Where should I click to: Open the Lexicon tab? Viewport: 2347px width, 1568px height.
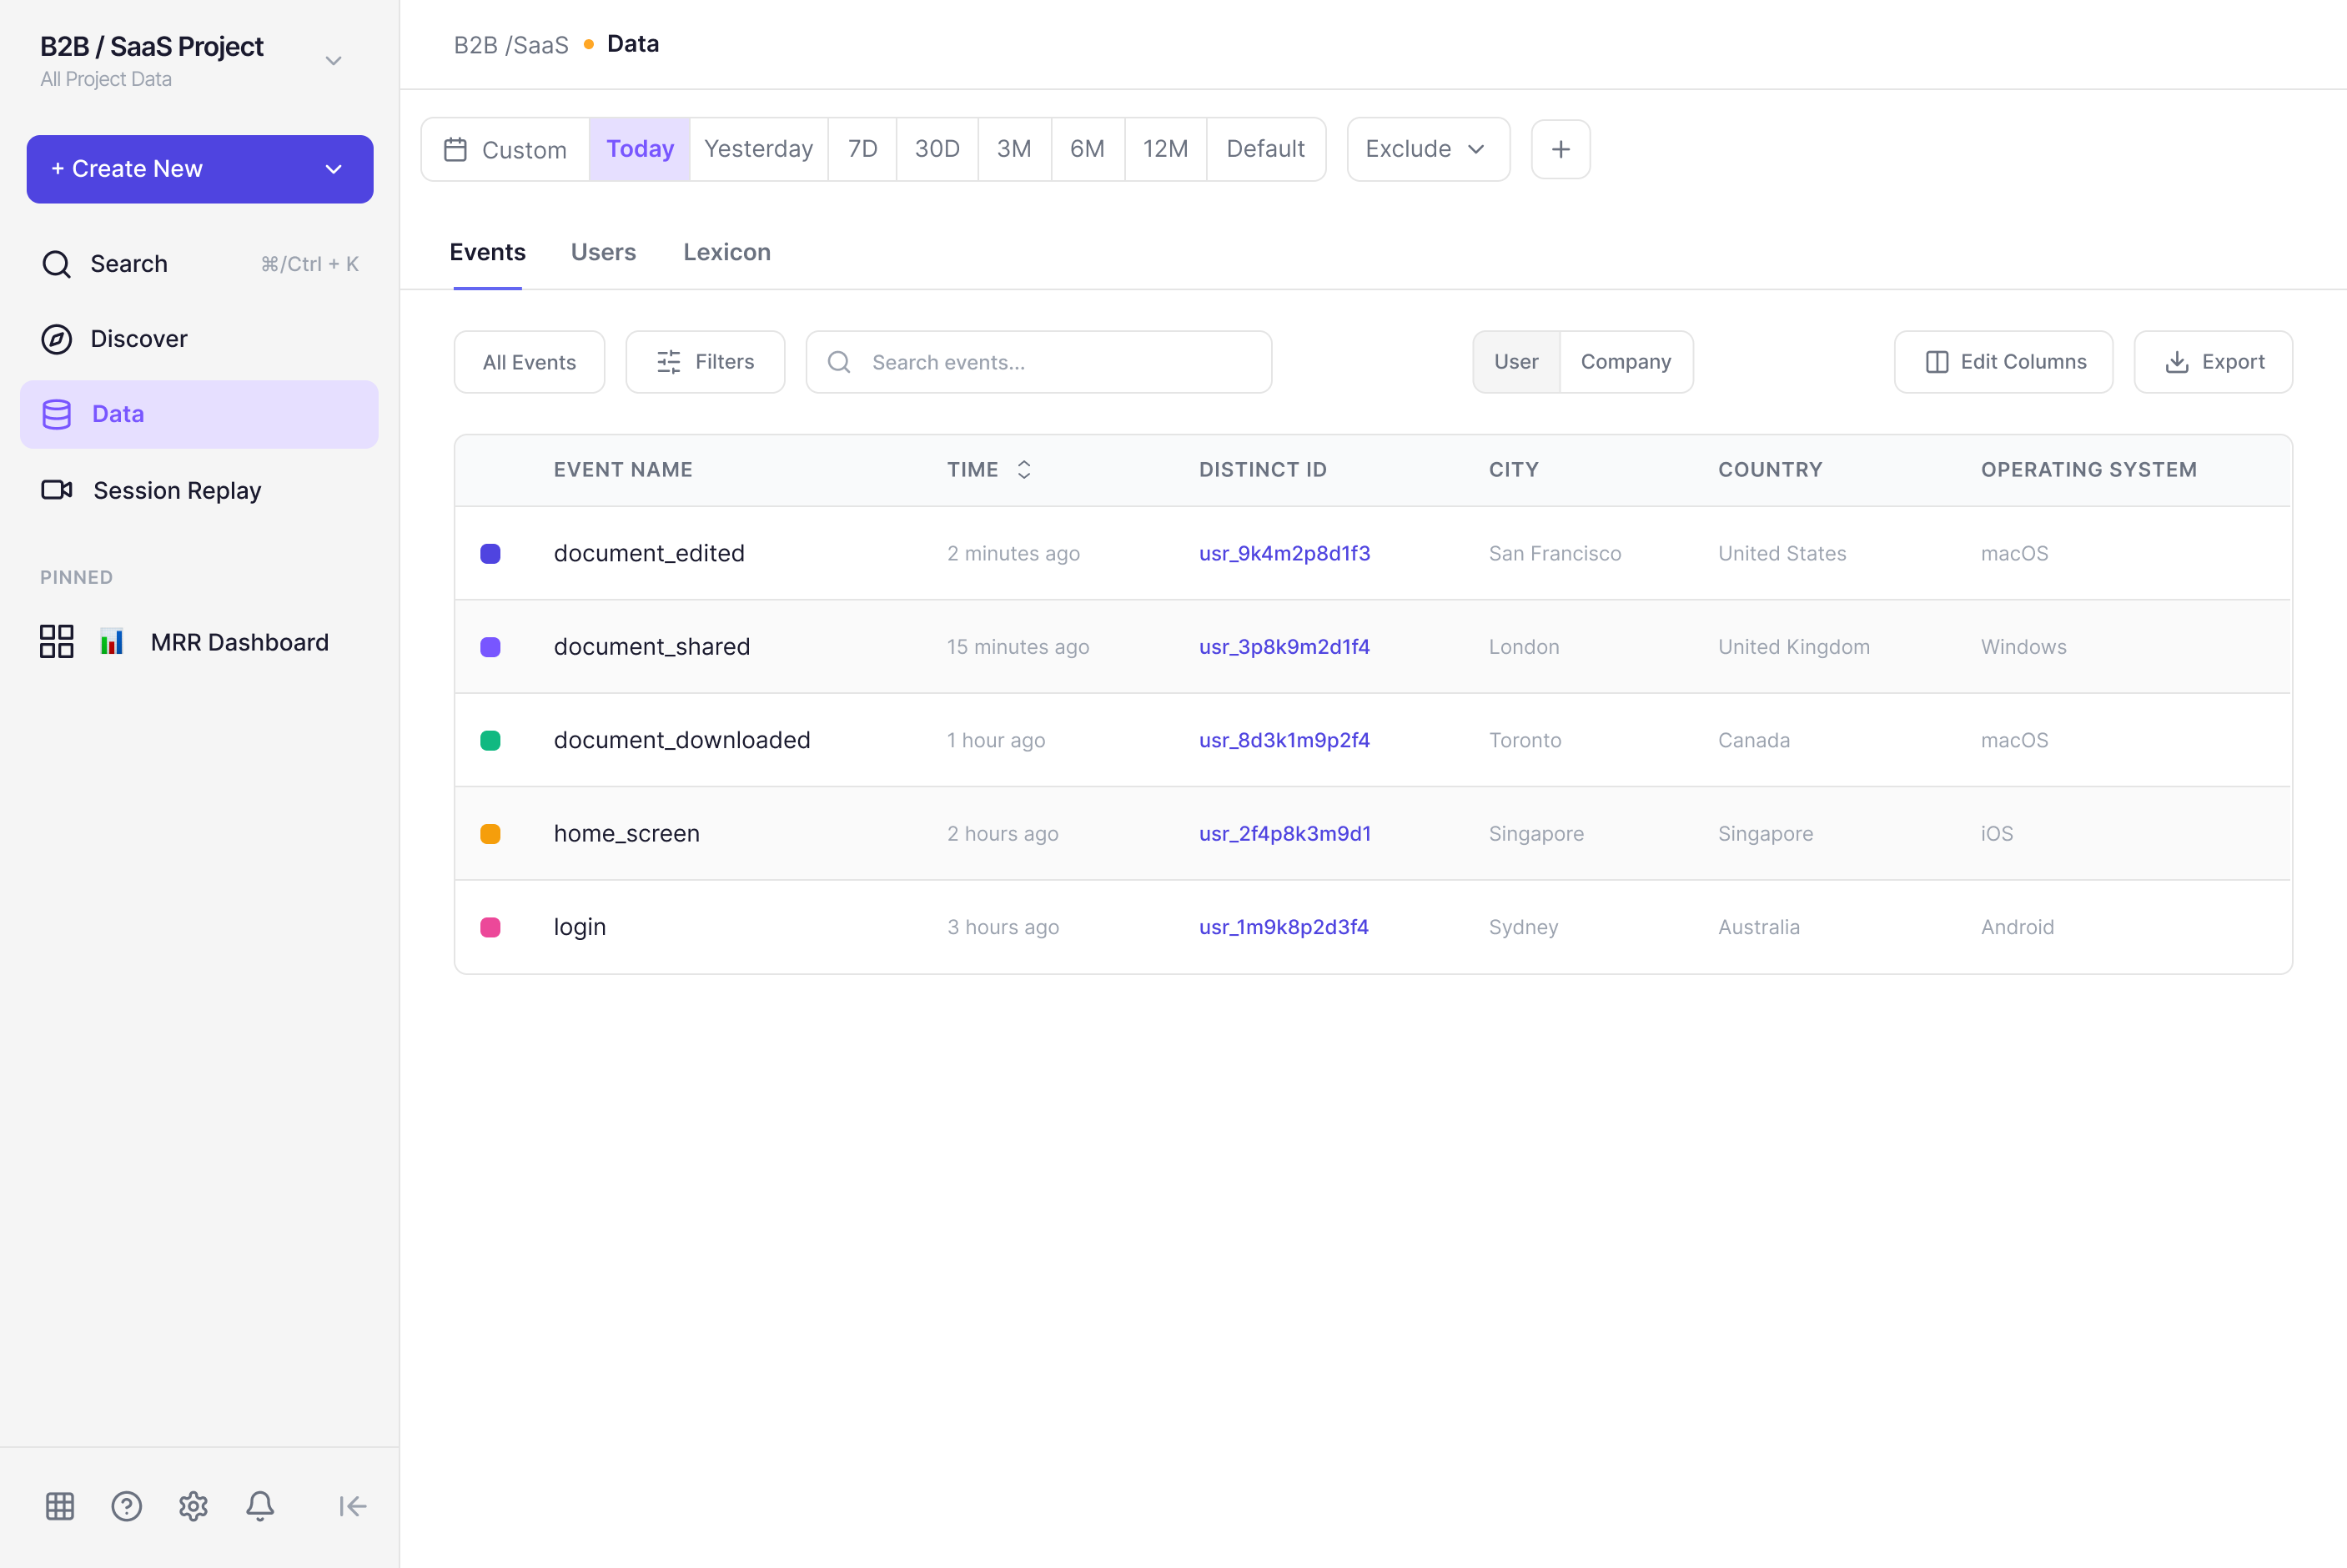[x=727, y=252]
